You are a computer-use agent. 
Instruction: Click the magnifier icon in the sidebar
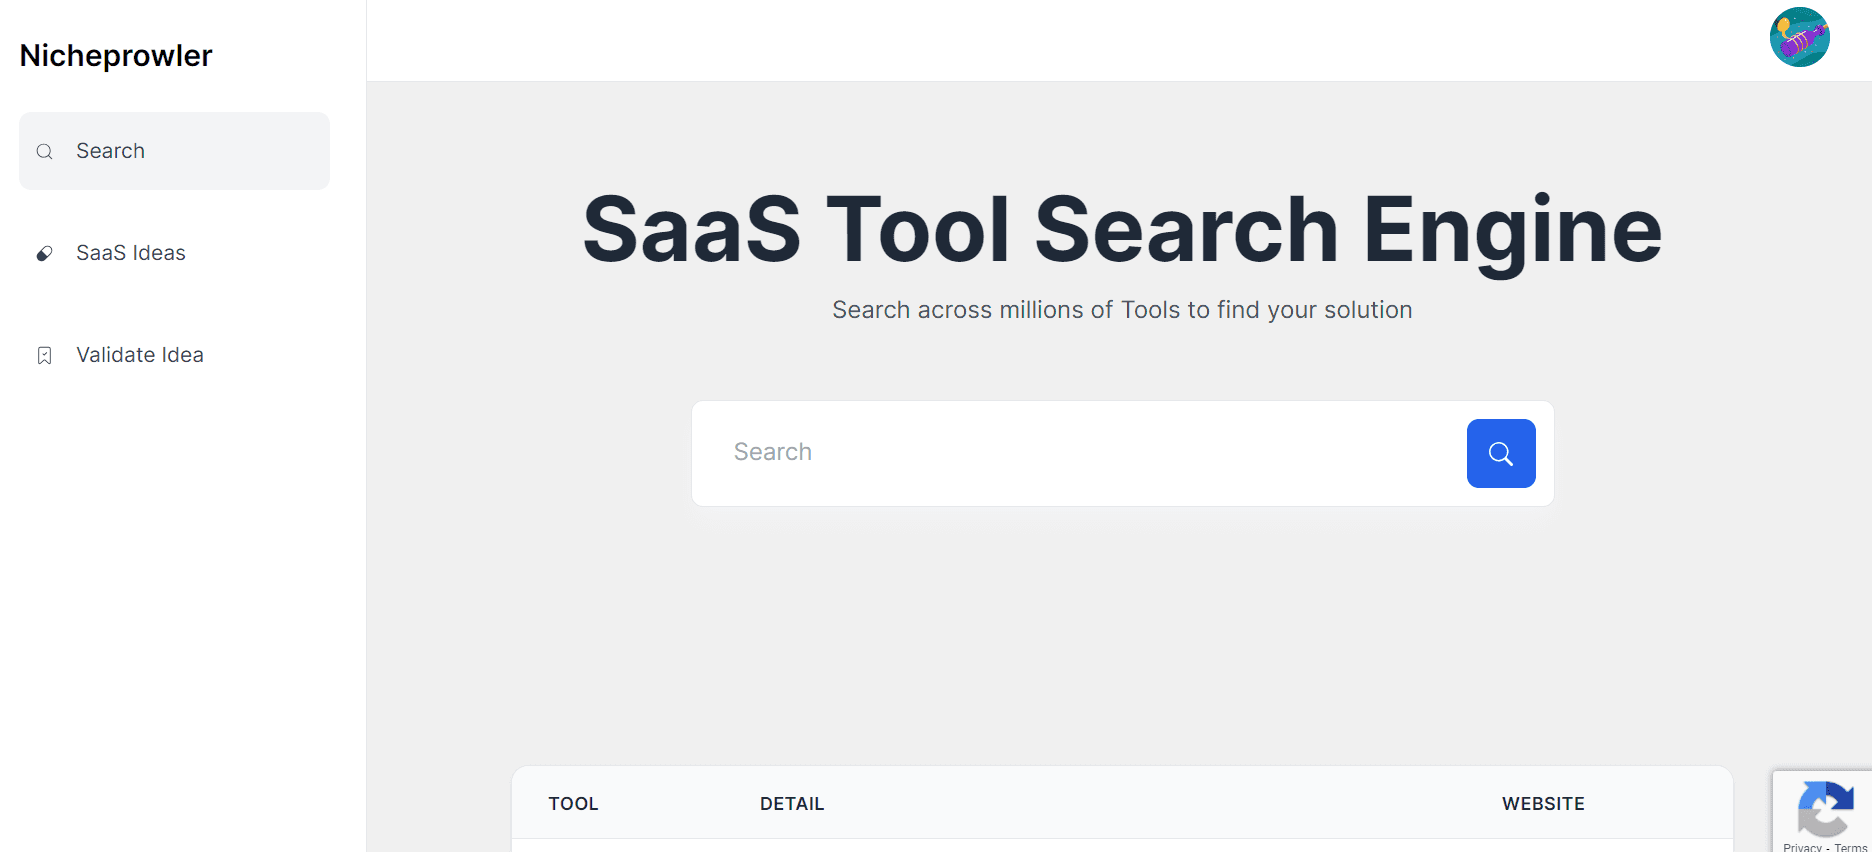44,152
